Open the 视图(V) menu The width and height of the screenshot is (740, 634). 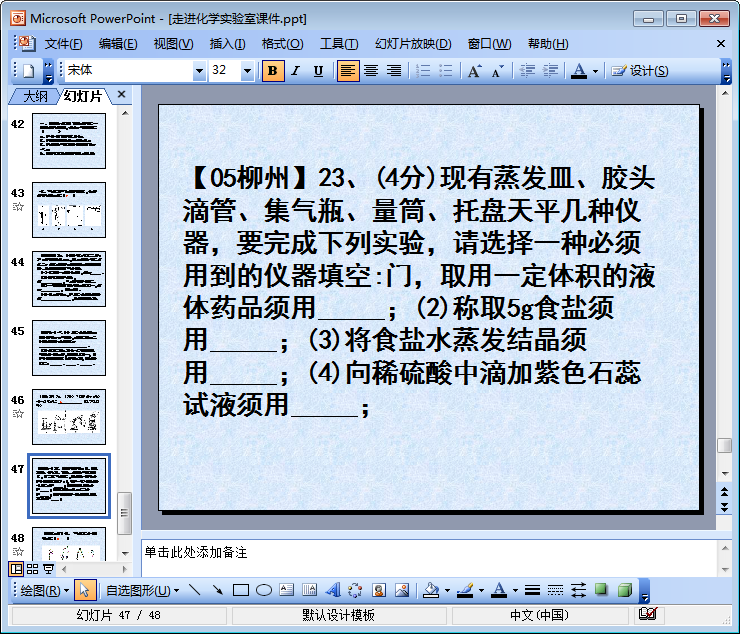point(173,44)
